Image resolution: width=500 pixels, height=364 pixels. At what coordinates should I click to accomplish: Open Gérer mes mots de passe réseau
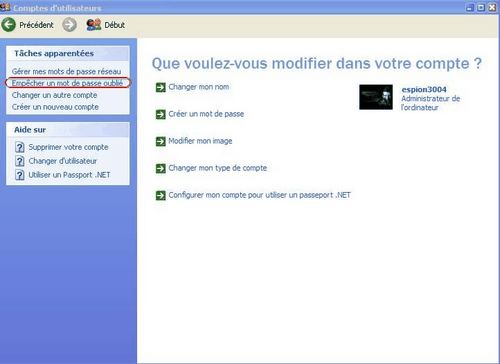[x=67, y=71]
